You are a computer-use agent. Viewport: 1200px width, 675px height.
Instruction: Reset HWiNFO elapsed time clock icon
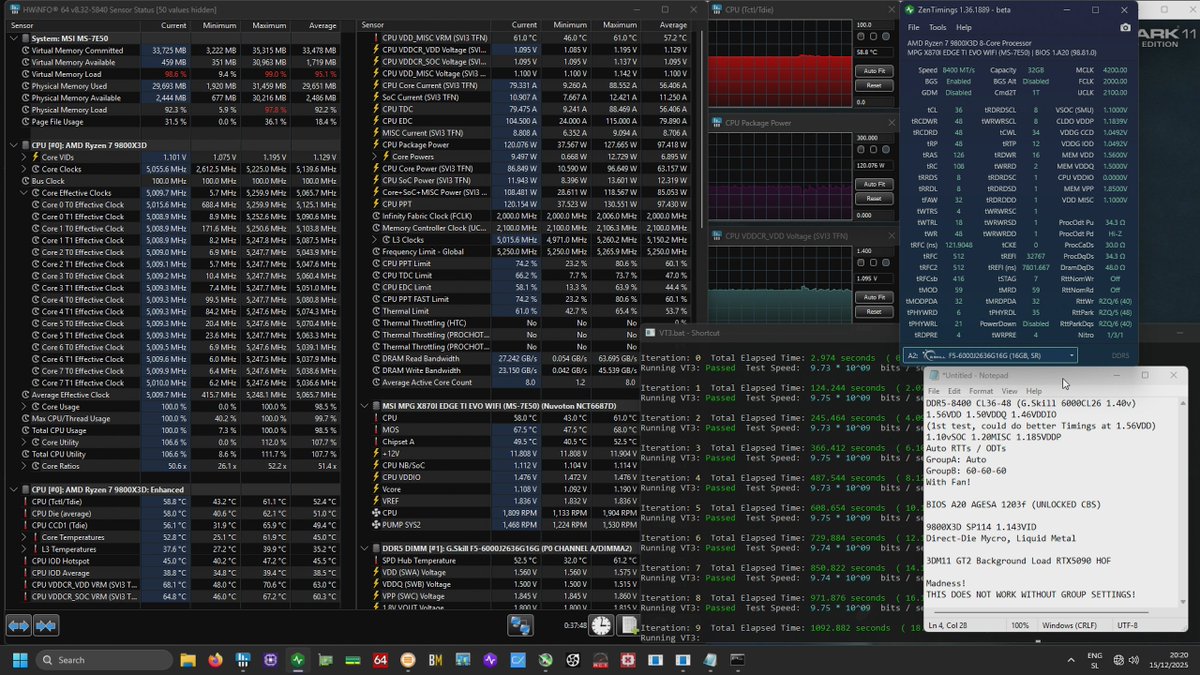point(601,626)
